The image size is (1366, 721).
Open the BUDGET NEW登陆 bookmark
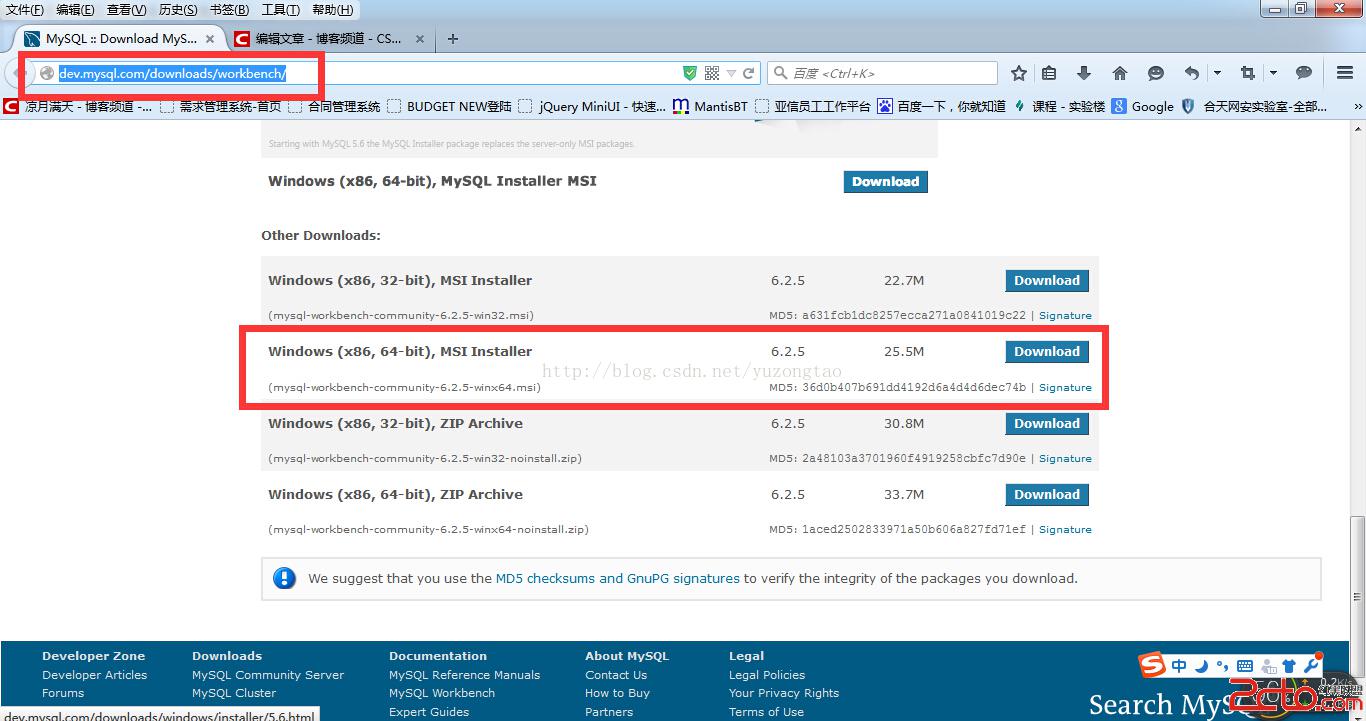coord(449,106)
